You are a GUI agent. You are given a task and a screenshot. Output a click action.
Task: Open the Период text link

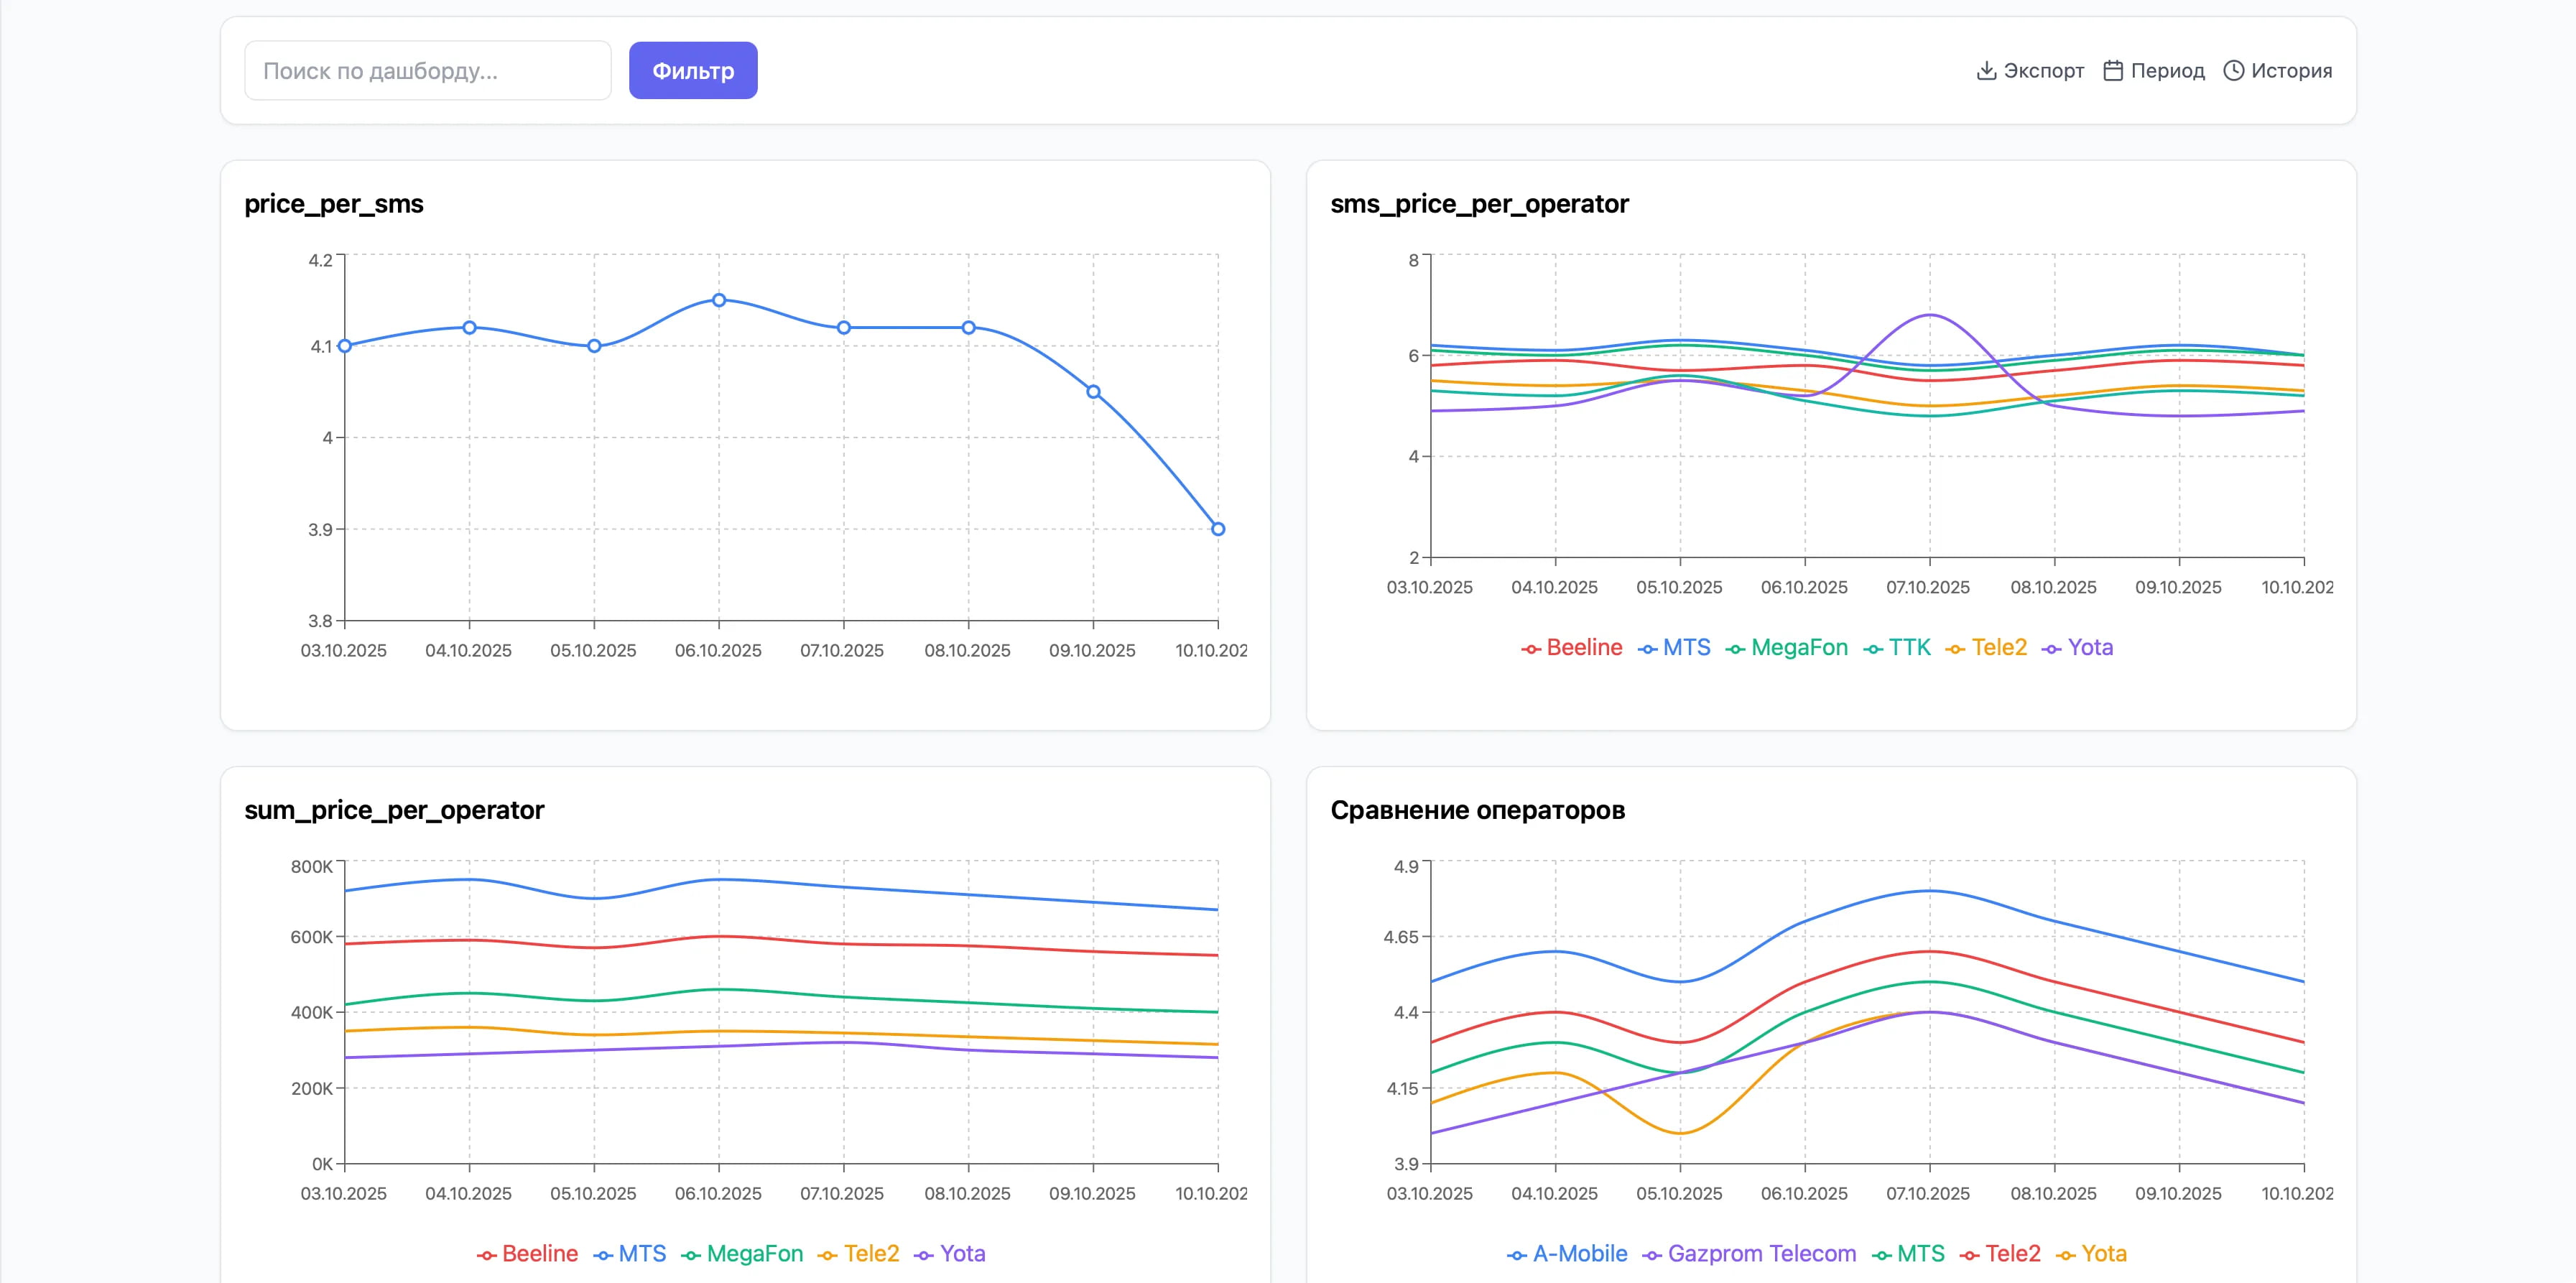2167,71
